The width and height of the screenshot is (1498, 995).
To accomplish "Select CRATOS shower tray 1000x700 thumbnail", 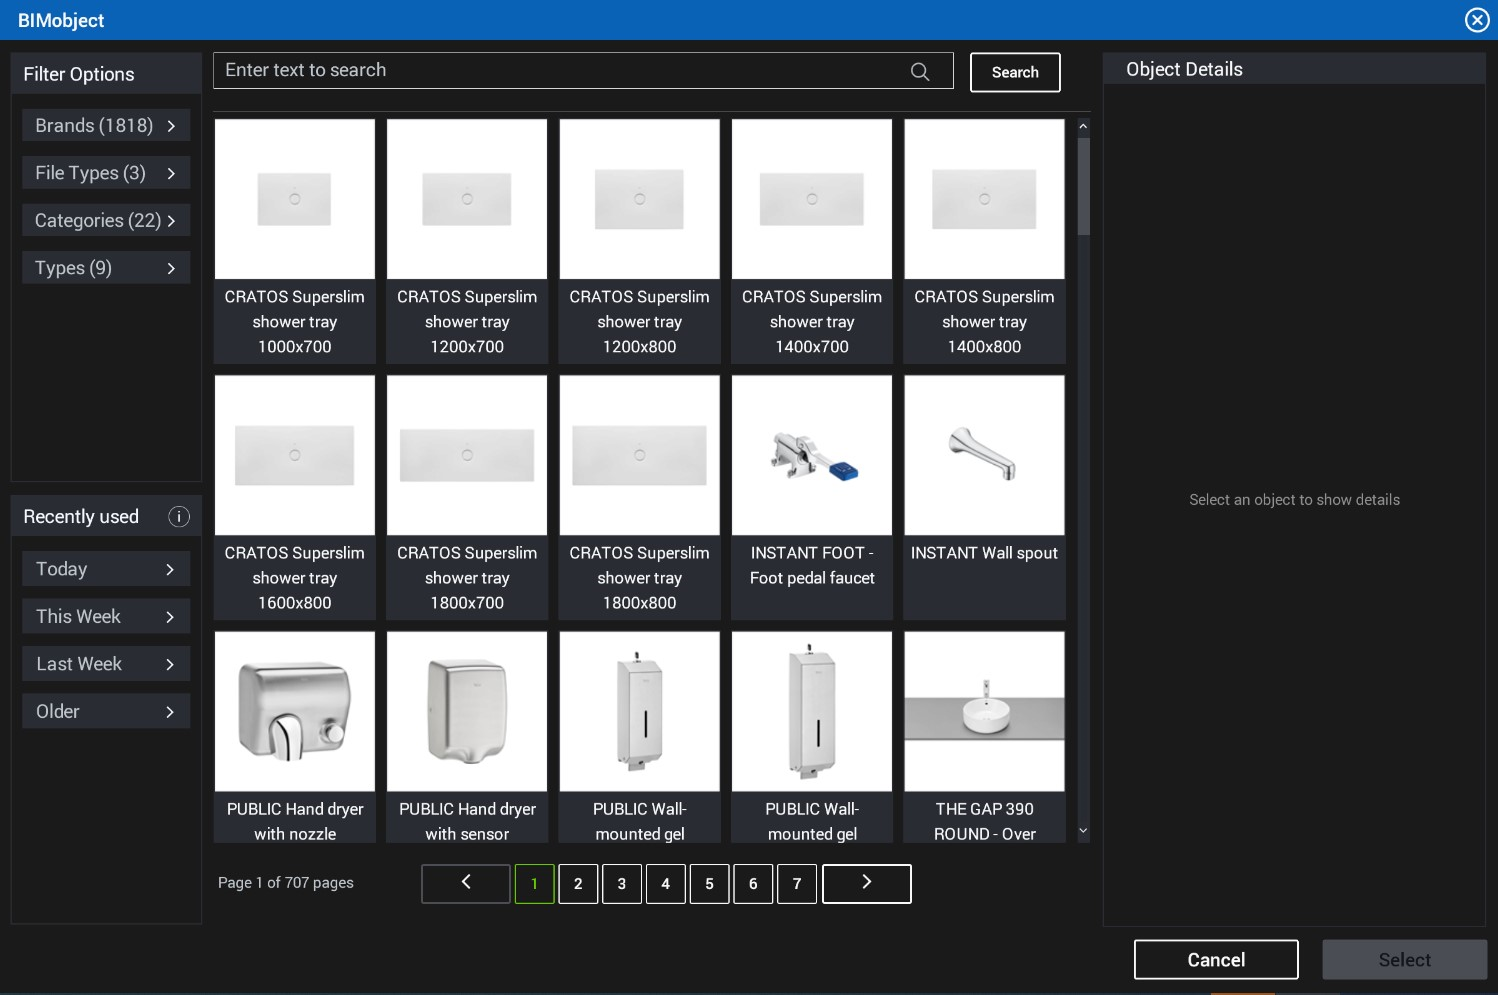I will coord(295,199).
